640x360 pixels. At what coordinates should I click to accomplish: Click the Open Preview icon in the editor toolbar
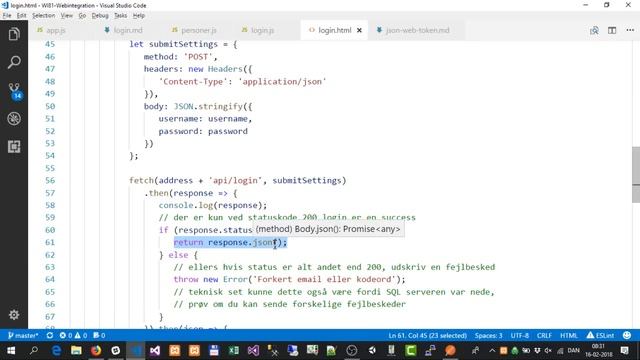[594, 30]
